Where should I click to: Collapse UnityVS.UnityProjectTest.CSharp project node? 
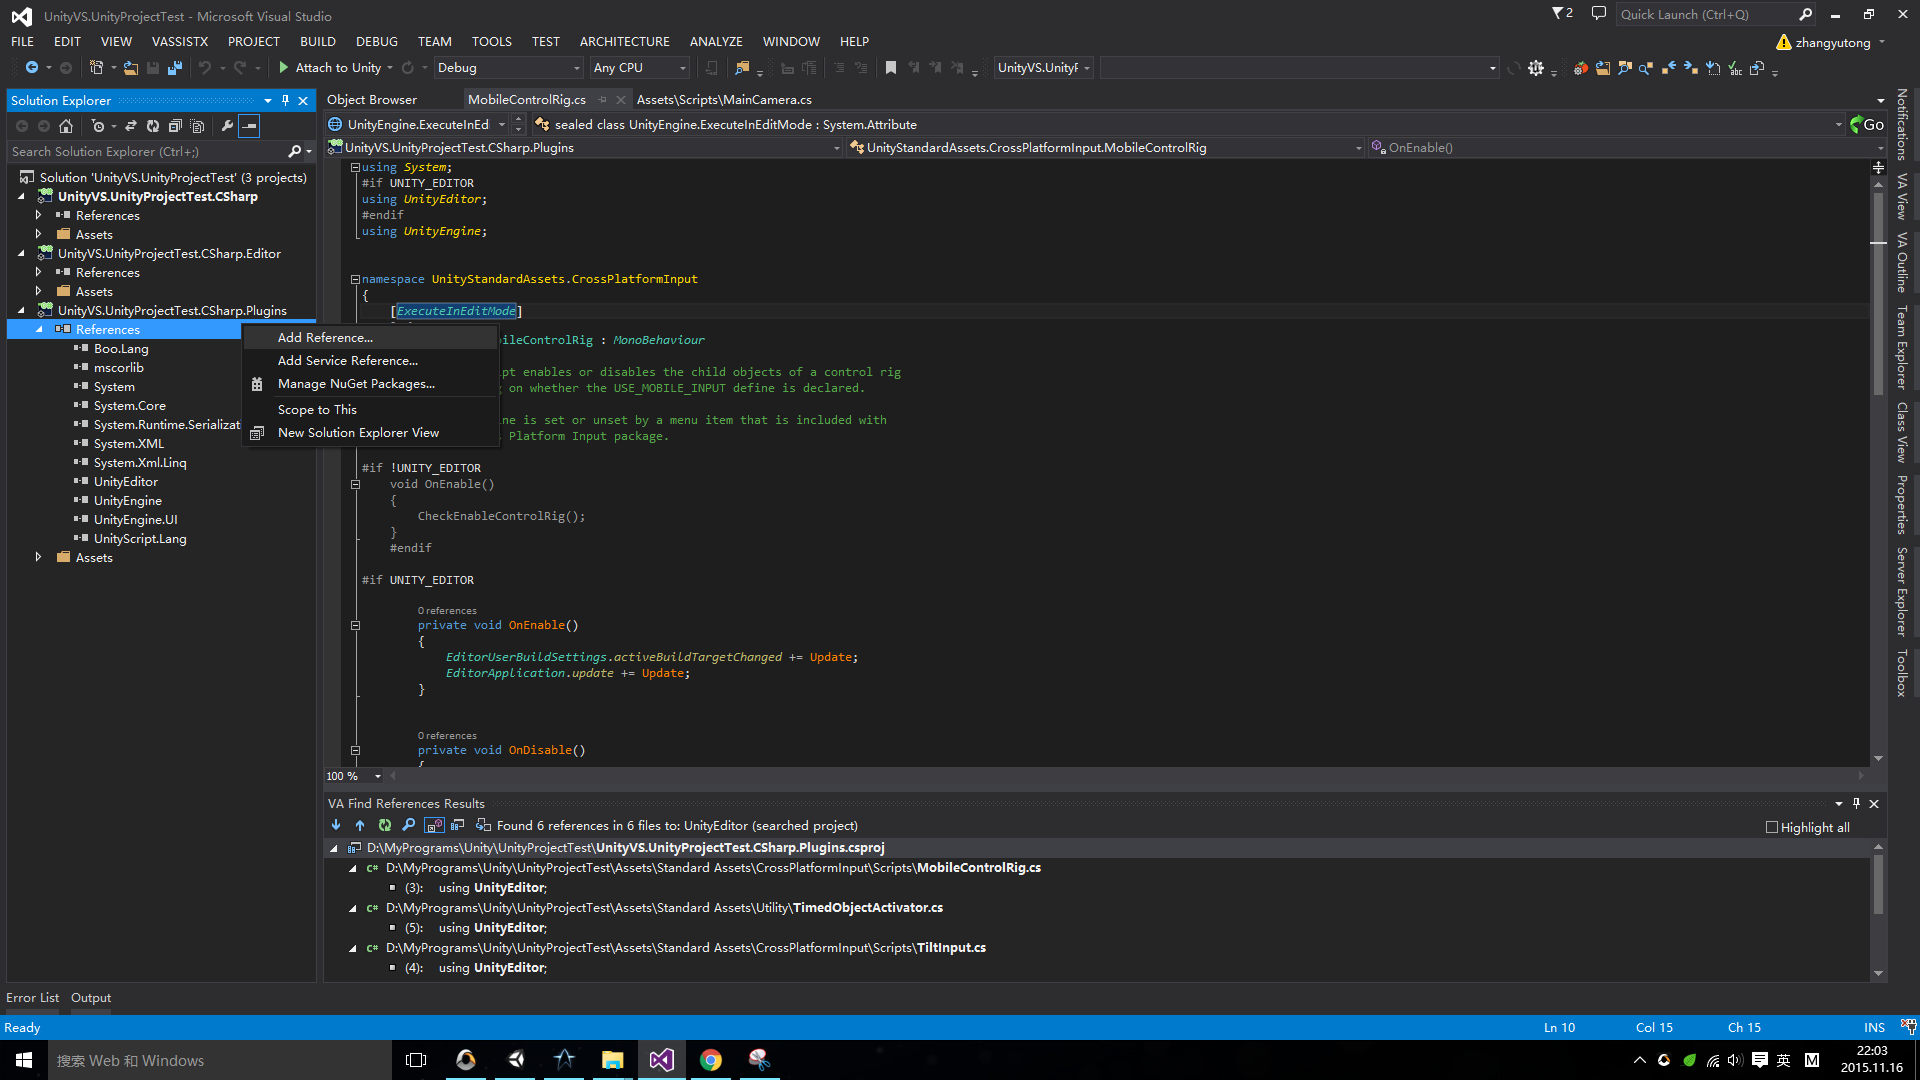coord(21,196)
